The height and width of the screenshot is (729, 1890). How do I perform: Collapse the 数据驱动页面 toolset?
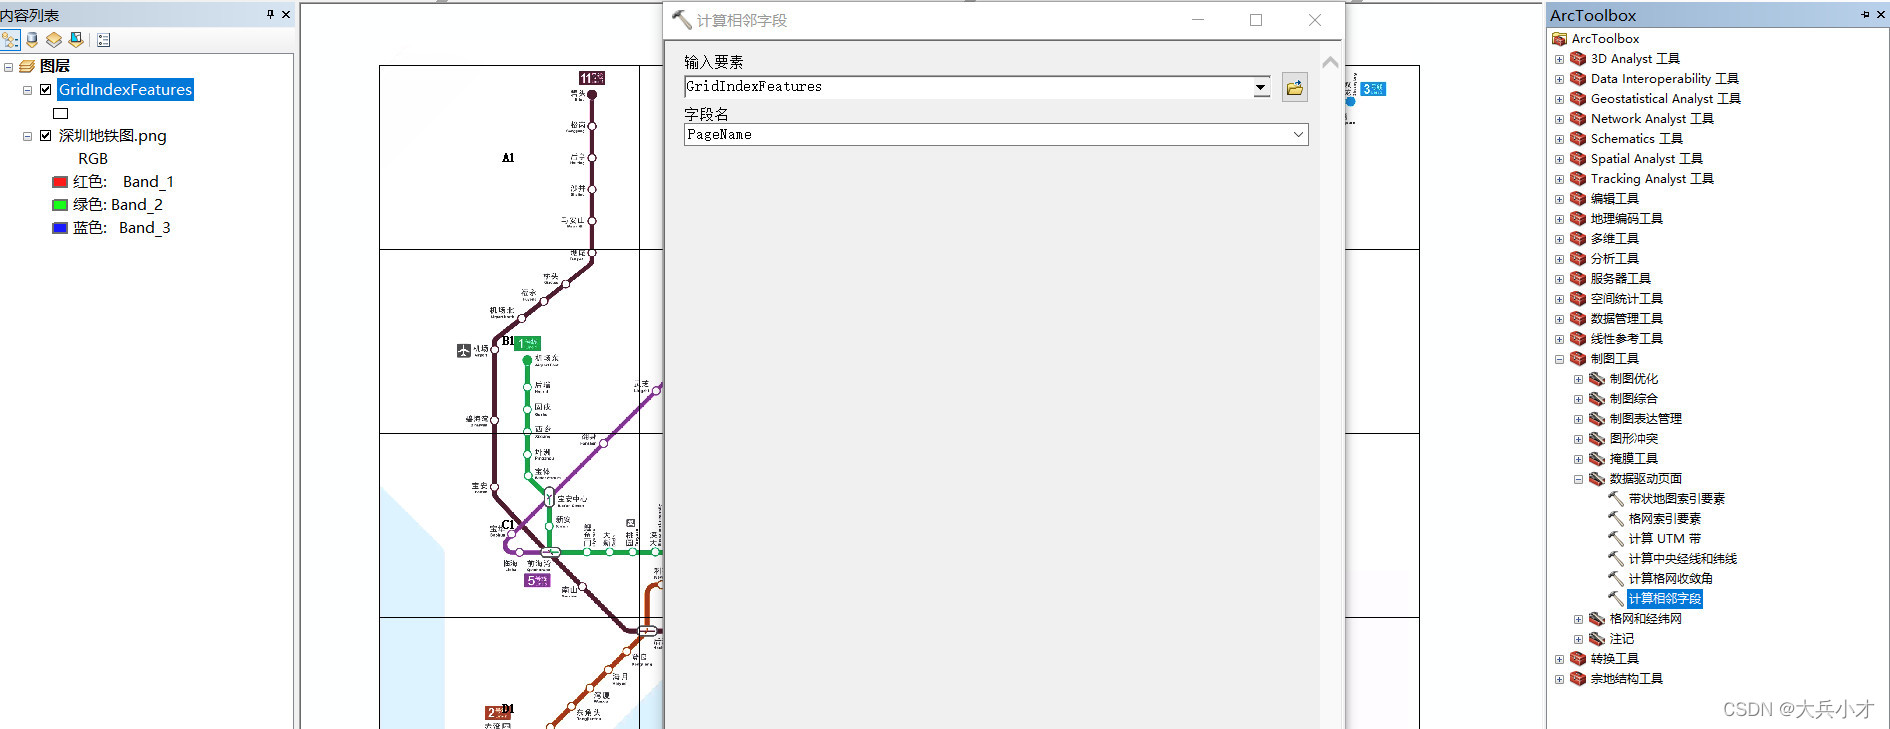[x=1578, y=479]
